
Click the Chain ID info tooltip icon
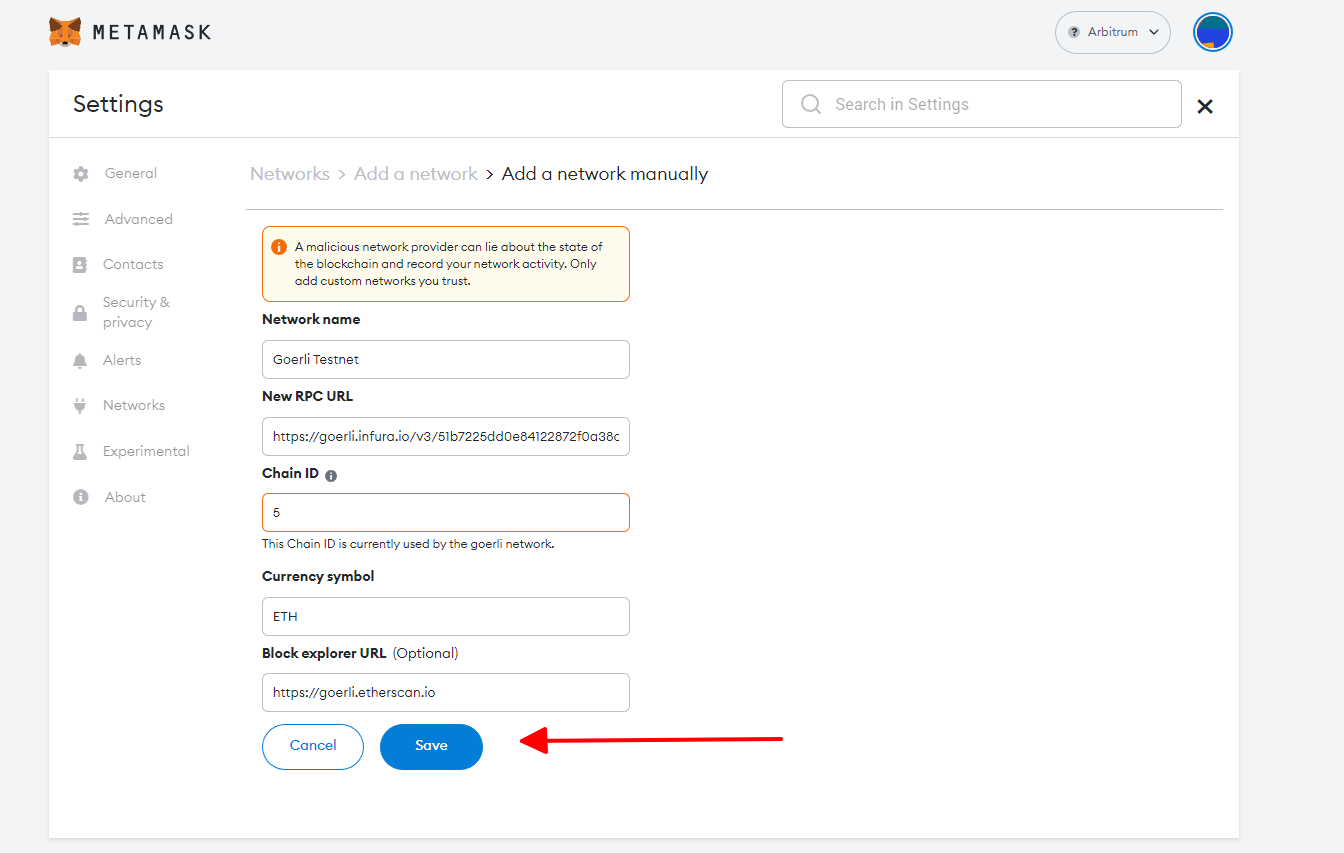click(x=331, y=476)
